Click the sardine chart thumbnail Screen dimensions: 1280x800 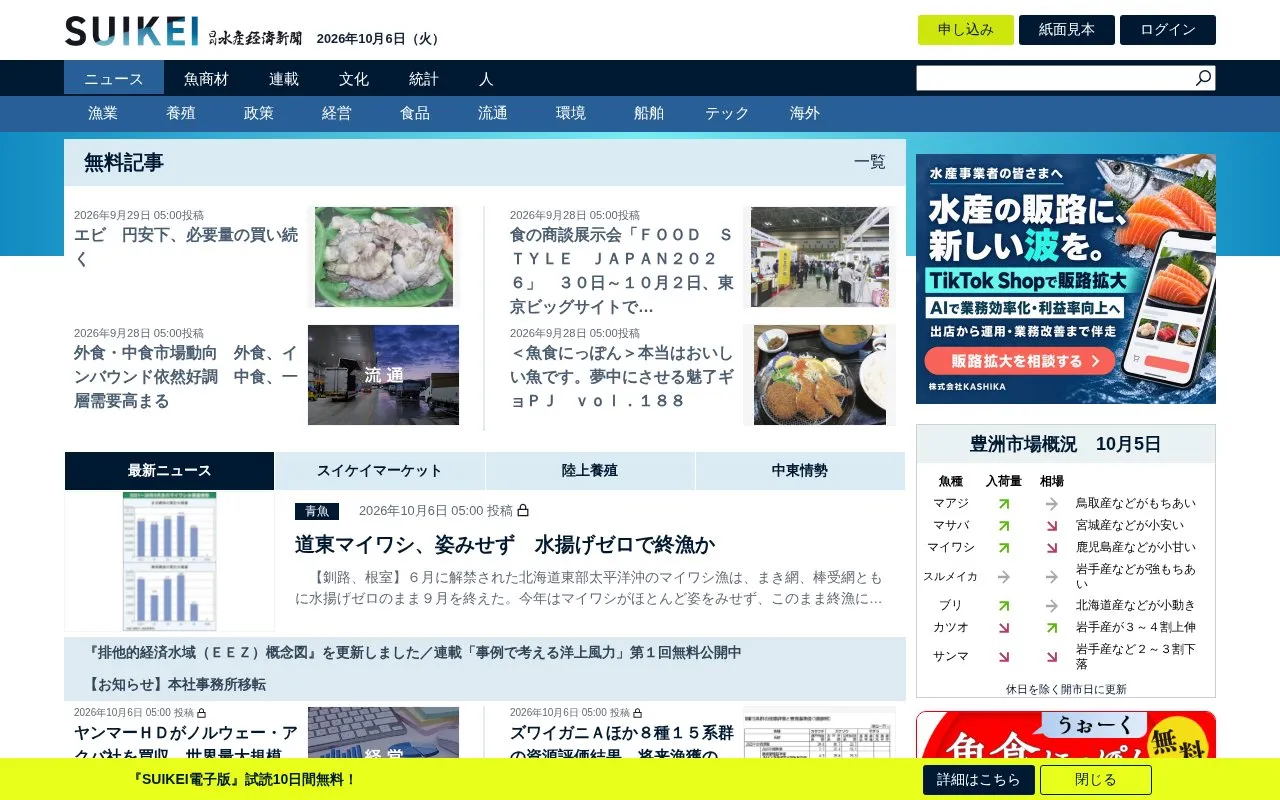[169, 561]
